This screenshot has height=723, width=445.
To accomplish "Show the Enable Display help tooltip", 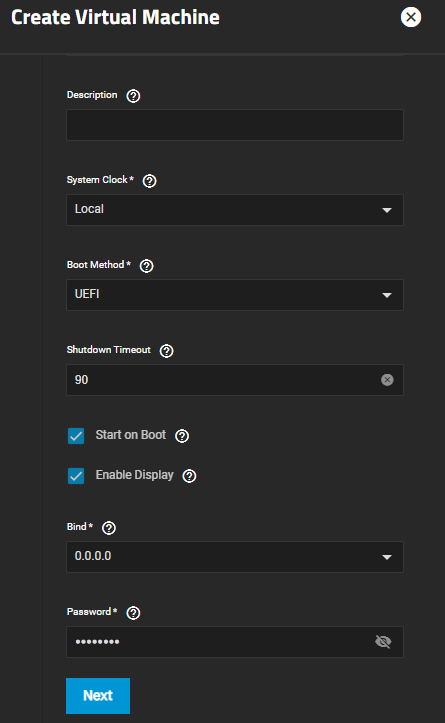I will click(x=190, y=476).
